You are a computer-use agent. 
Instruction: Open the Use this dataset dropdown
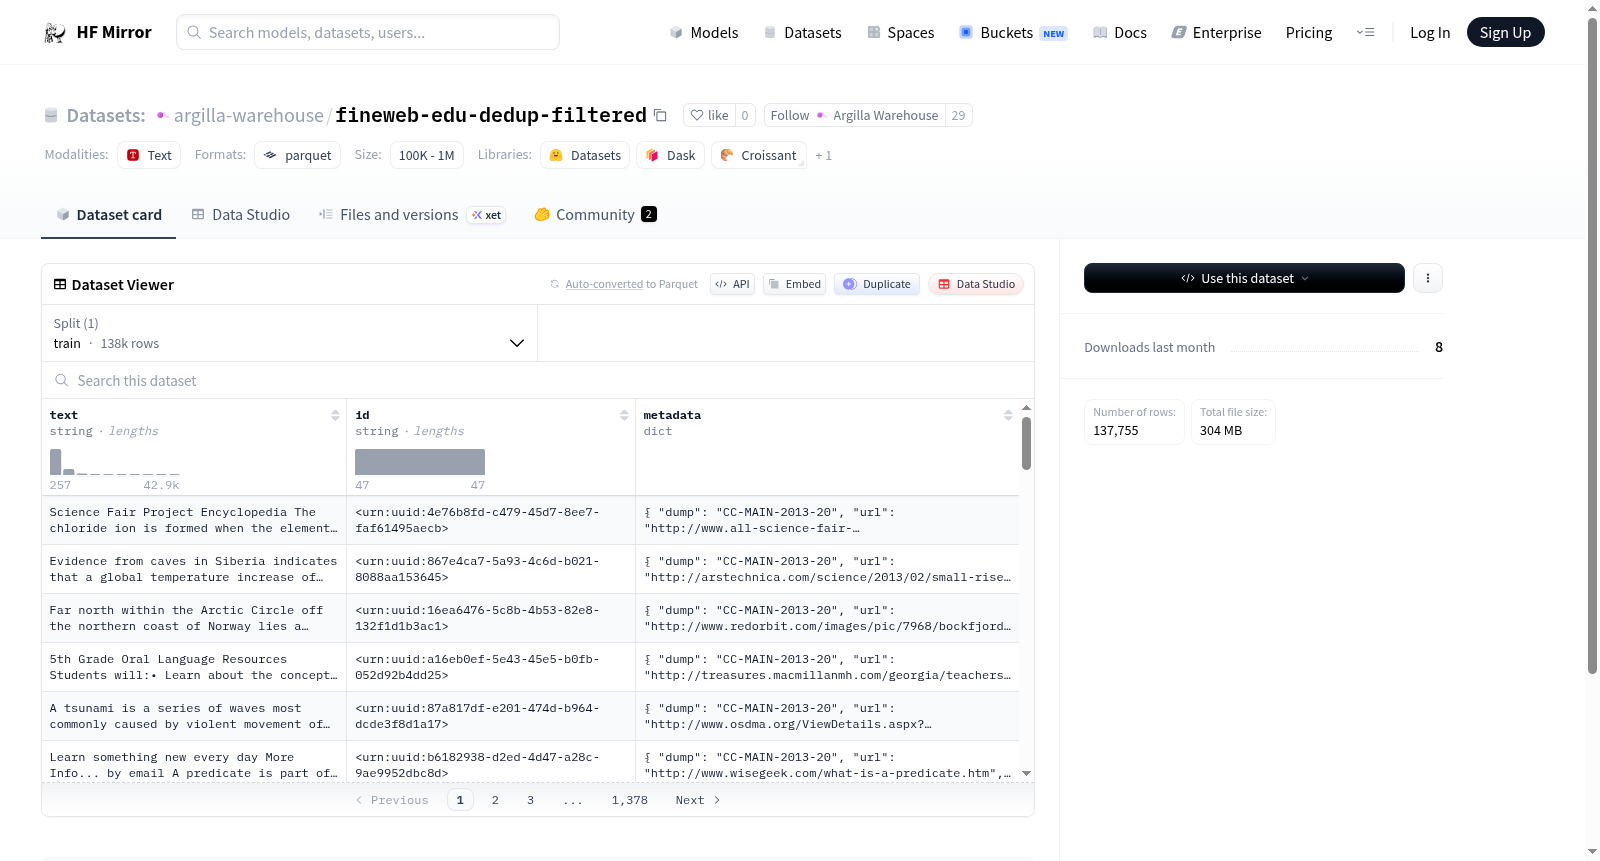pos(1244,278)
